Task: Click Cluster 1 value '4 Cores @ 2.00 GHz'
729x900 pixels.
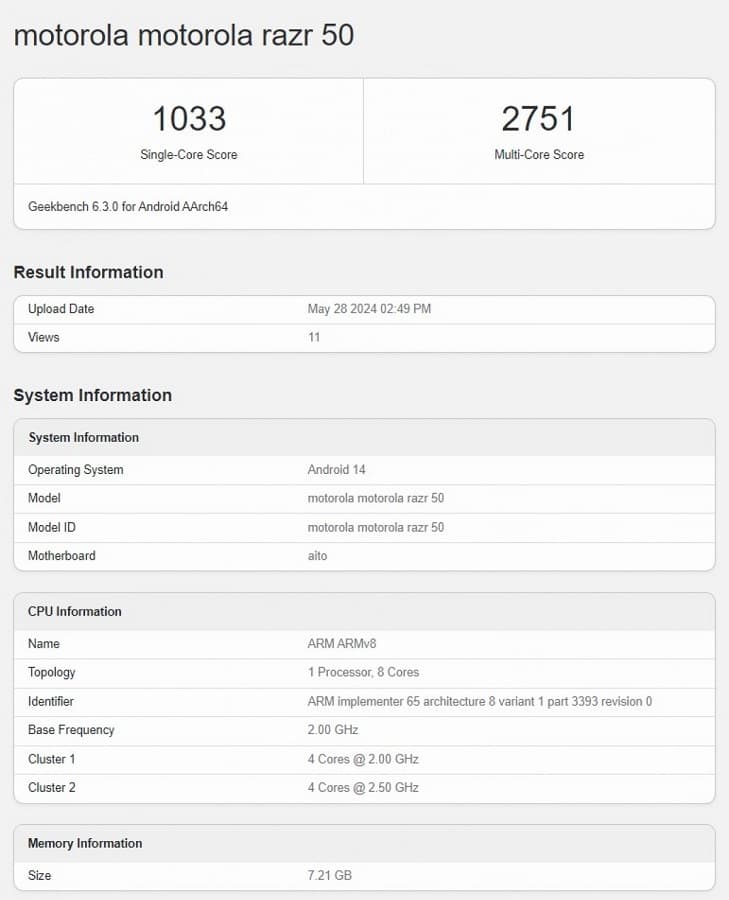Action: click(x=363, y=759)
